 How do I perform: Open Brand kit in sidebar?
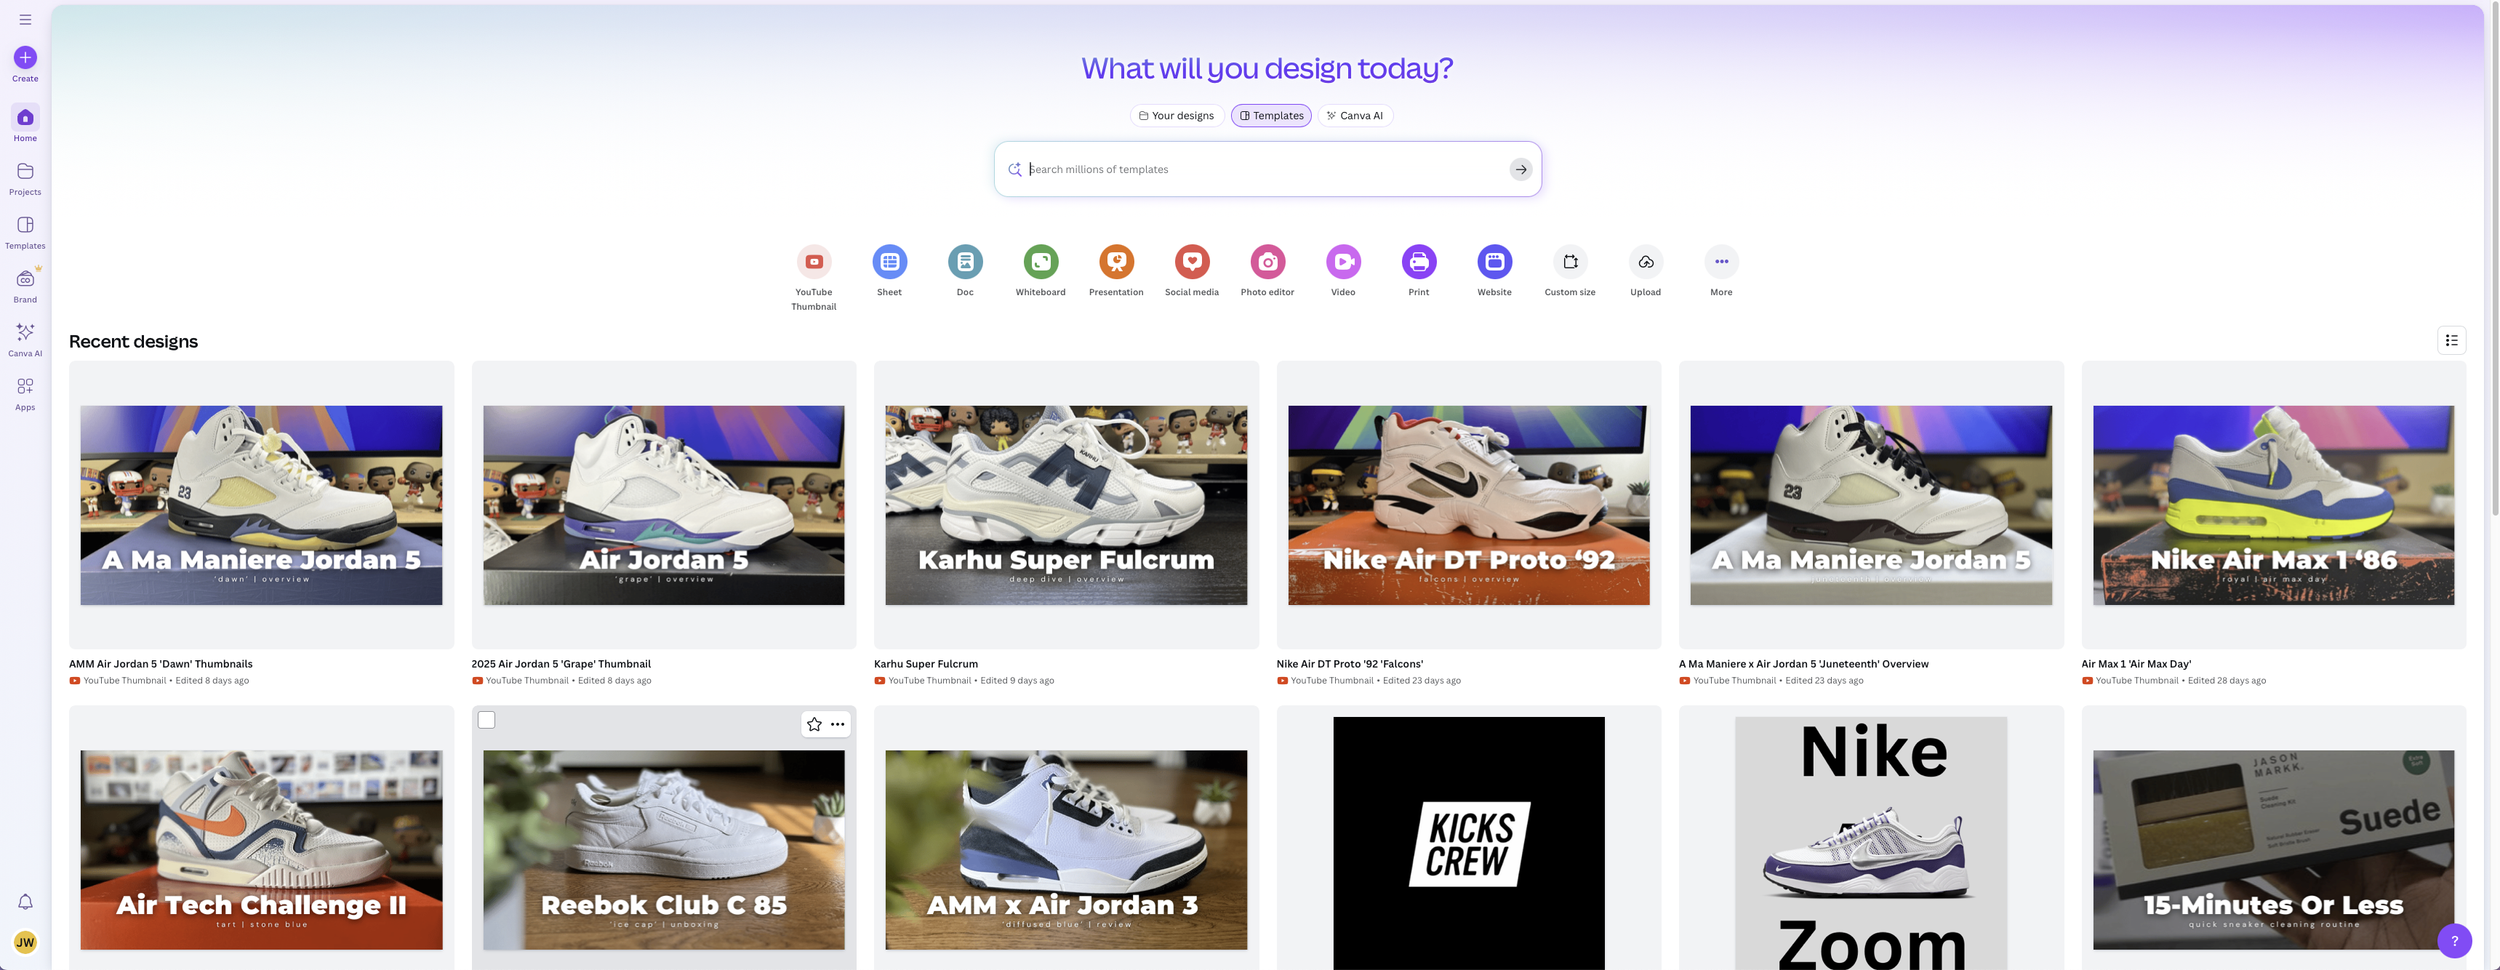coord(25,286)
